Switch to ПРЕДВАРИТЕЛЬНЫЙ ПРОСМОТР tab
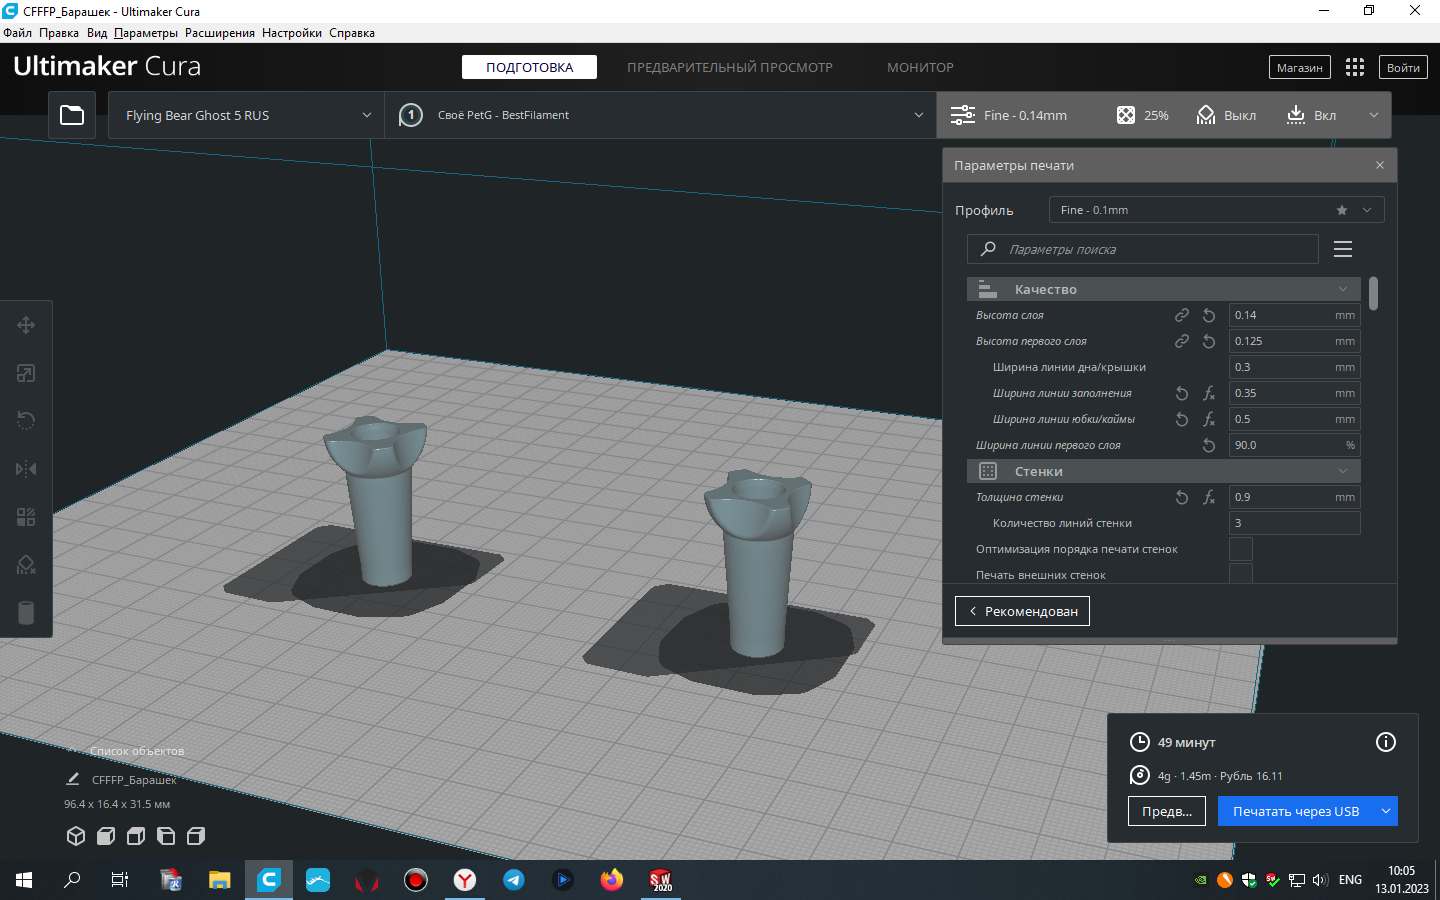This screenshot has height=900, width=1440. pyautogui.click(x=729, y=67)
